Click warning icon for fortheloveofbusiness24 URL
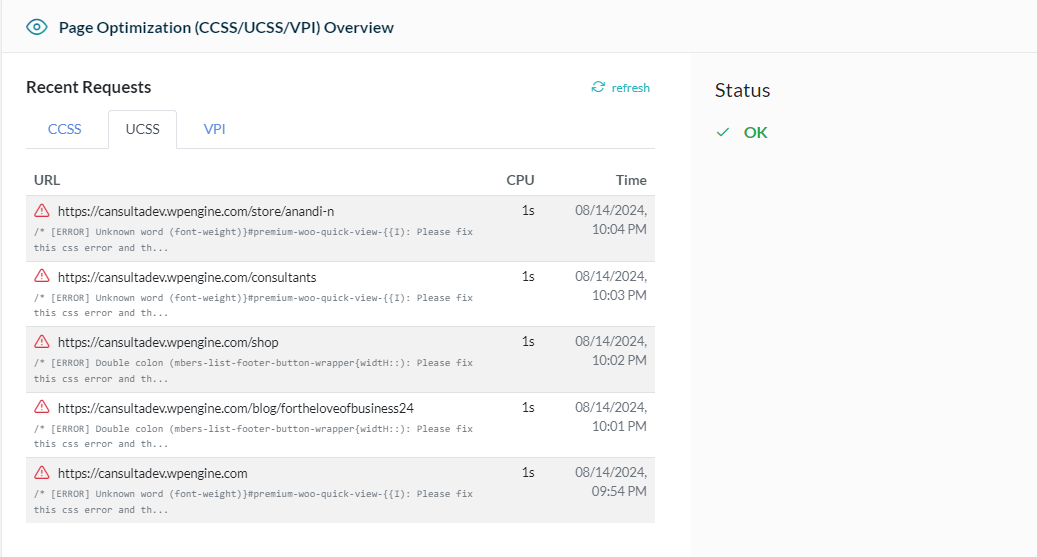This screenshot has width=1037, height=557. tap(42, 407)
